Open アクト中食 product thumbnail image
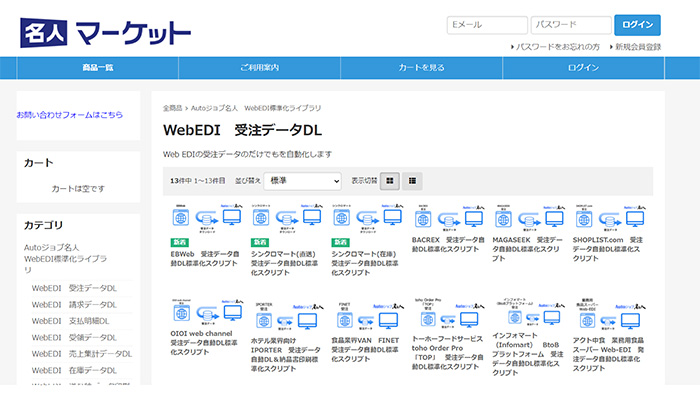Screen dimensions: 700x394 [x=609, y=315]
